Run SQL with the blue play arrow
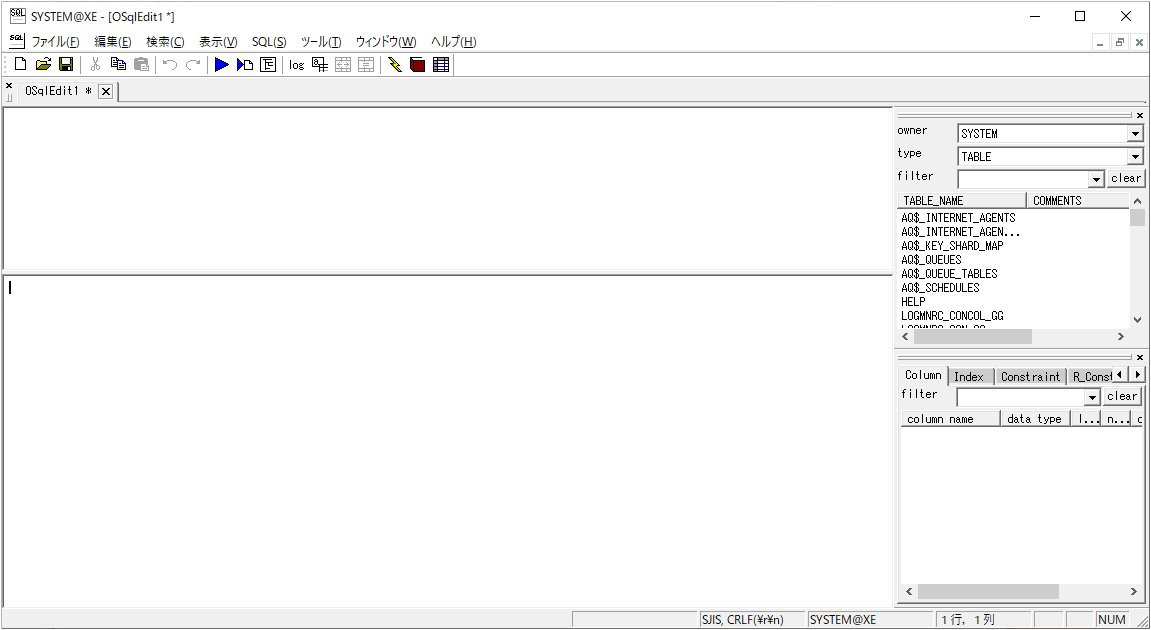This screenshot has width=1151, height=630. click(x=222, y=65)
